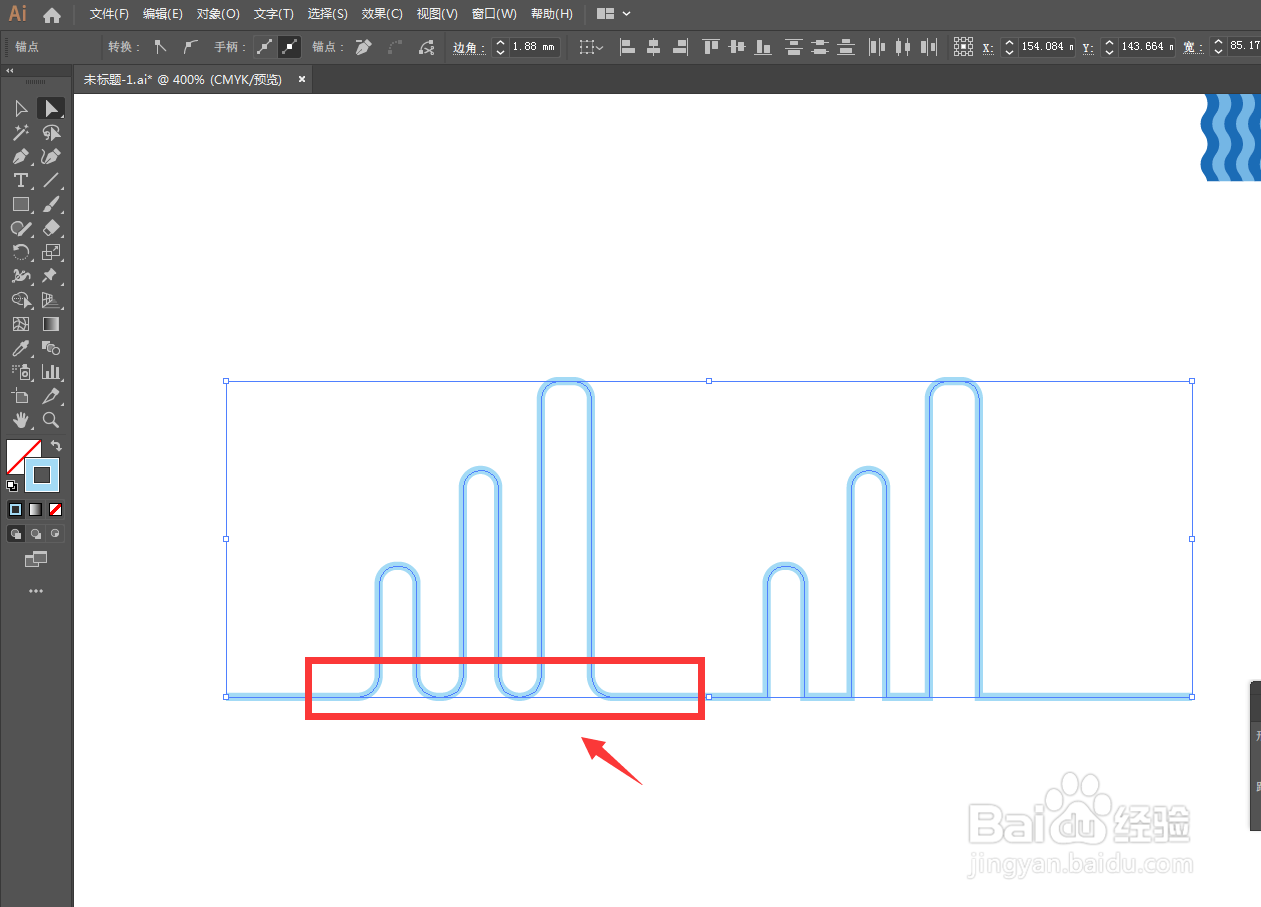The height and width of the screenshot is (907, 1261).
Task: Select the Line Segment tool
Action: (x=51, y=180)
